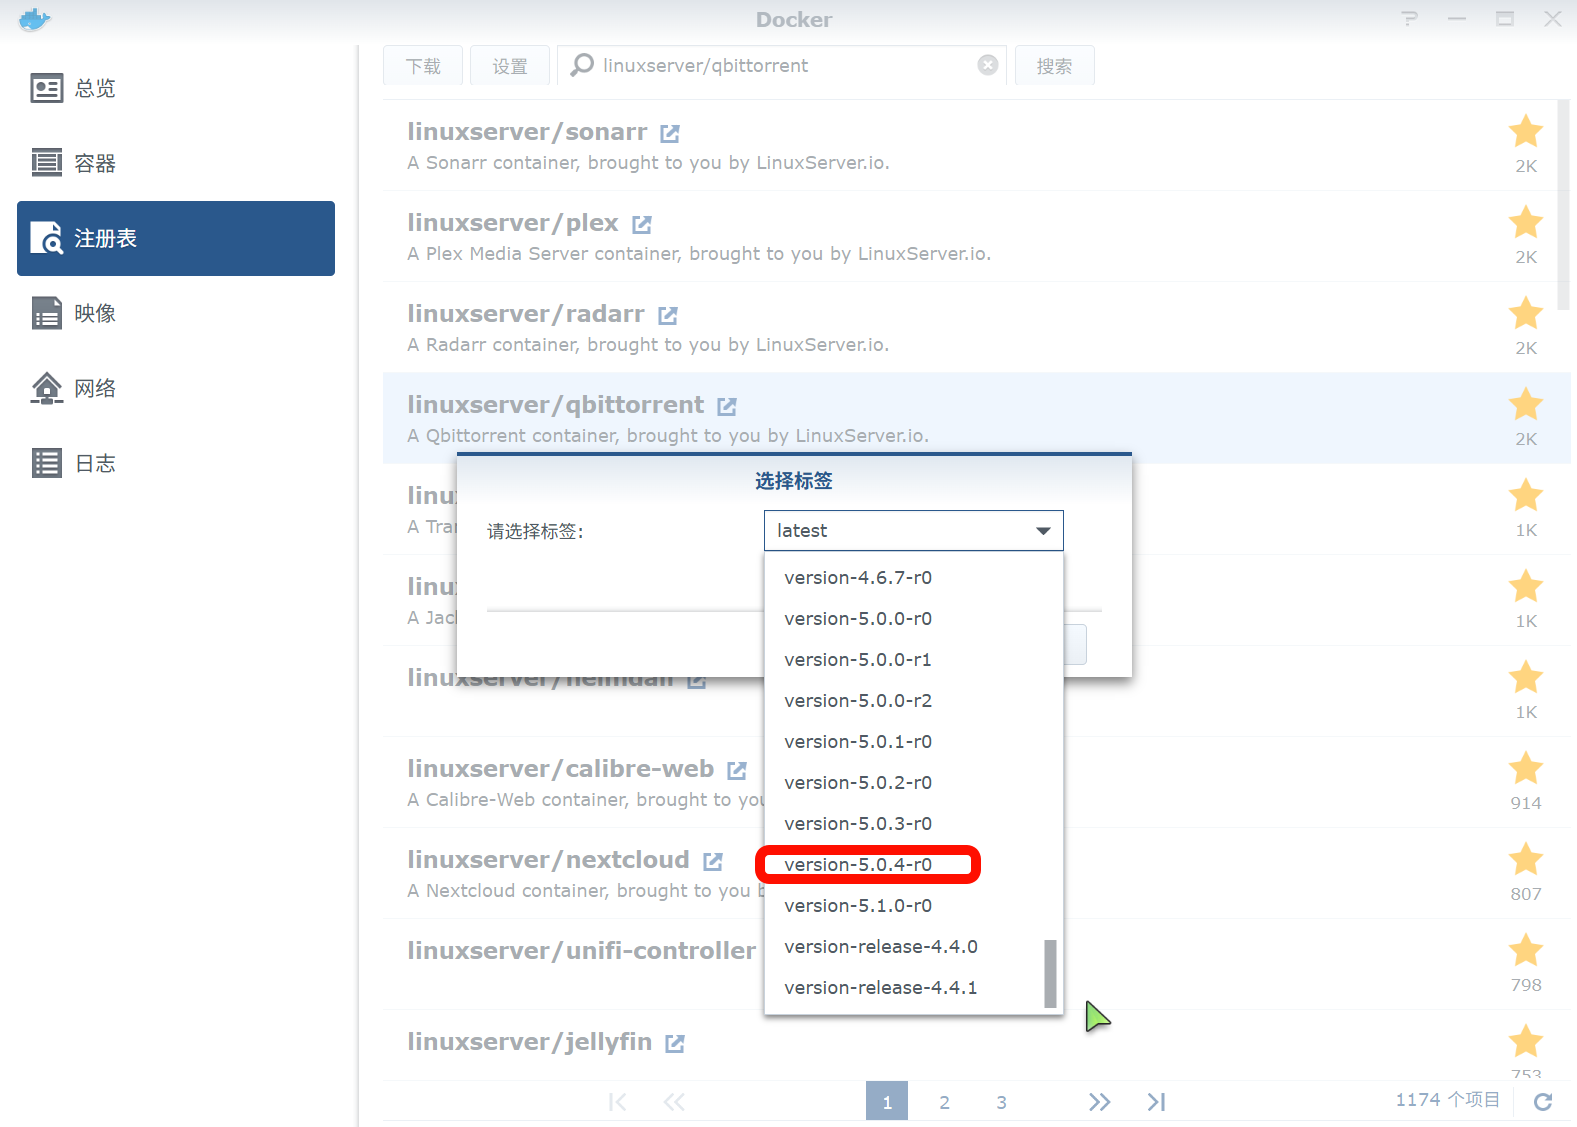Choose tag version-5.0.0-r2
Image resolution: width=1577 pixels, height=1127 pixels.
(x=913, y=700)
